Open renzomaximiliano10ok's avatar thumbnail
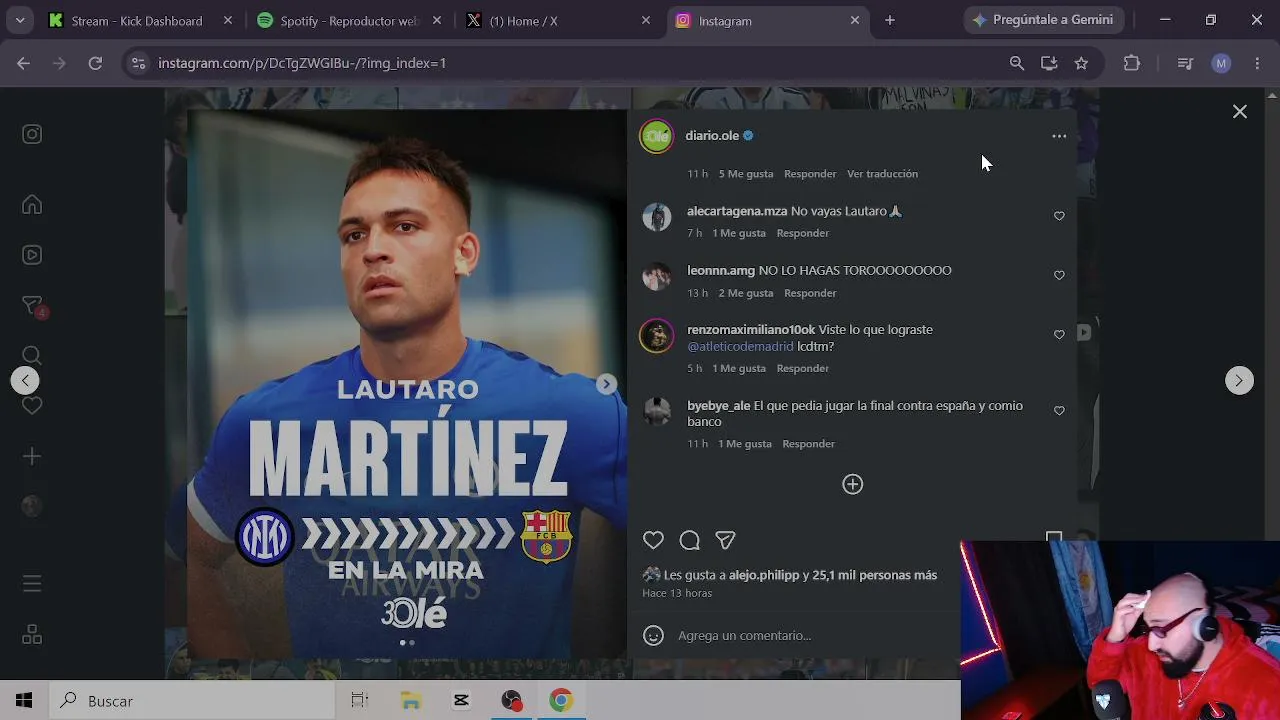 [656, 336]
